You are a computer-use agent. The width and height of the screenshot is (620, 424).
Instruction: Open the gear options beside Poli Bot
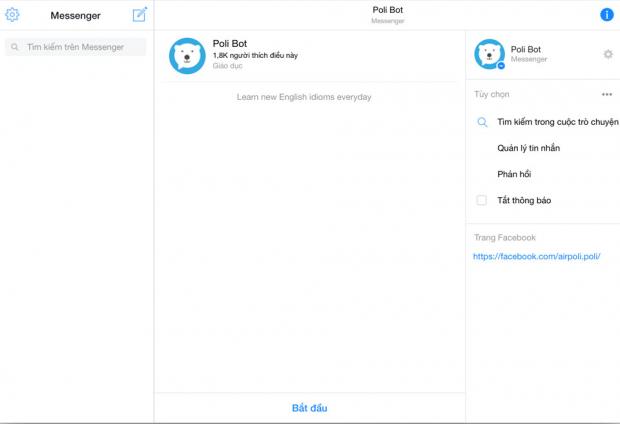[607, 54]
